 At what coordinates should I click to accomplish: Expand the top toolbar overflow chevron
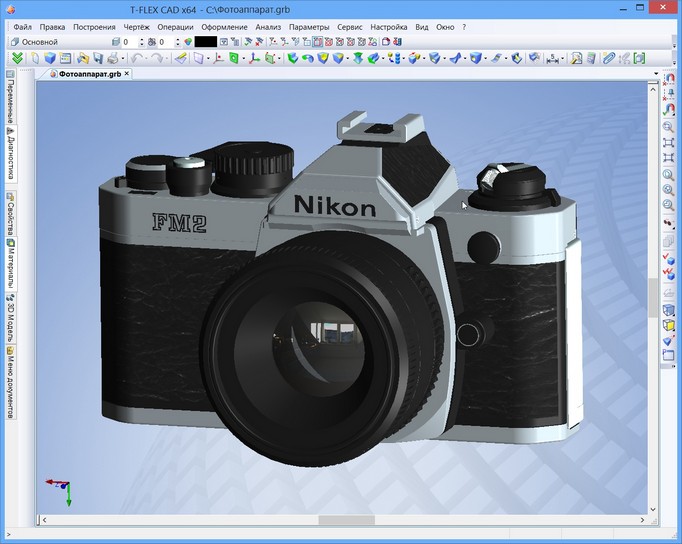click(674, 46)
